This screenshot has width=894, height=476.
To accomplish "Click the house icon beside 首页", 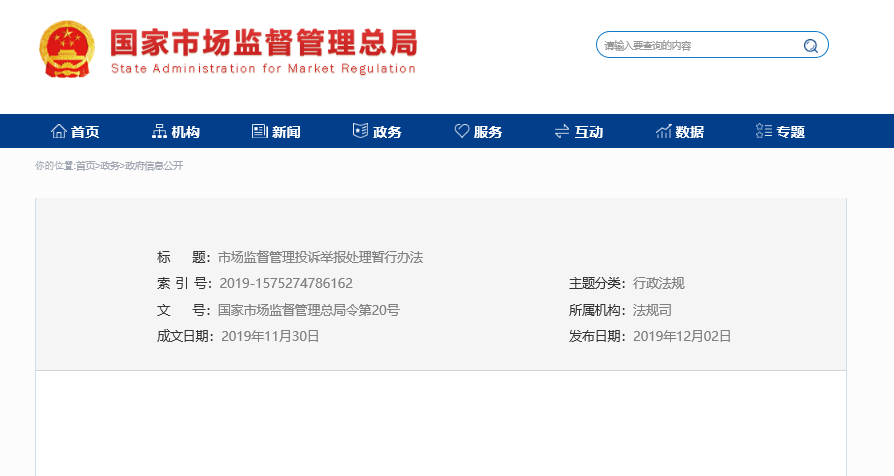I will (x=58, y=131).
